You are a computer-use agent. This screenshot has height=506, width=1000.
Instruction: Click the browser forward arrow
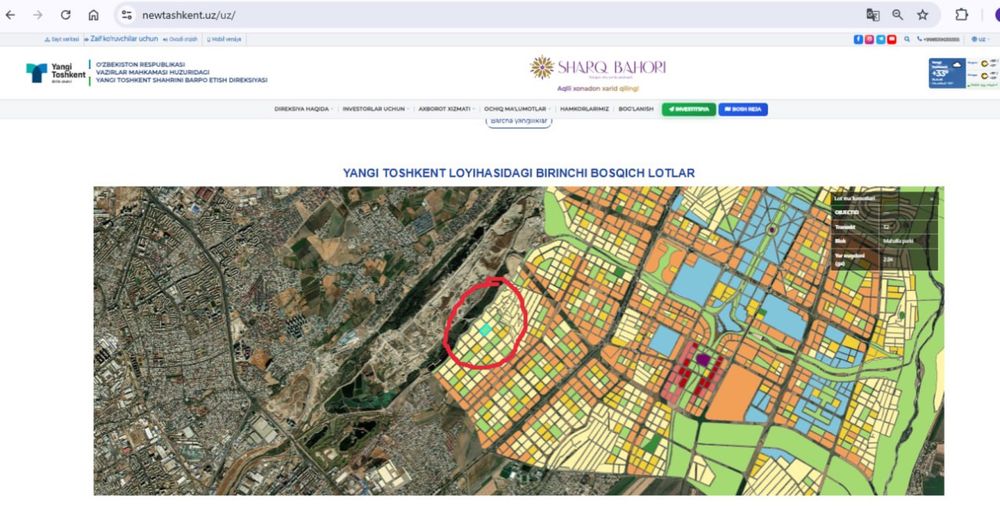click(x=38, y=15)
